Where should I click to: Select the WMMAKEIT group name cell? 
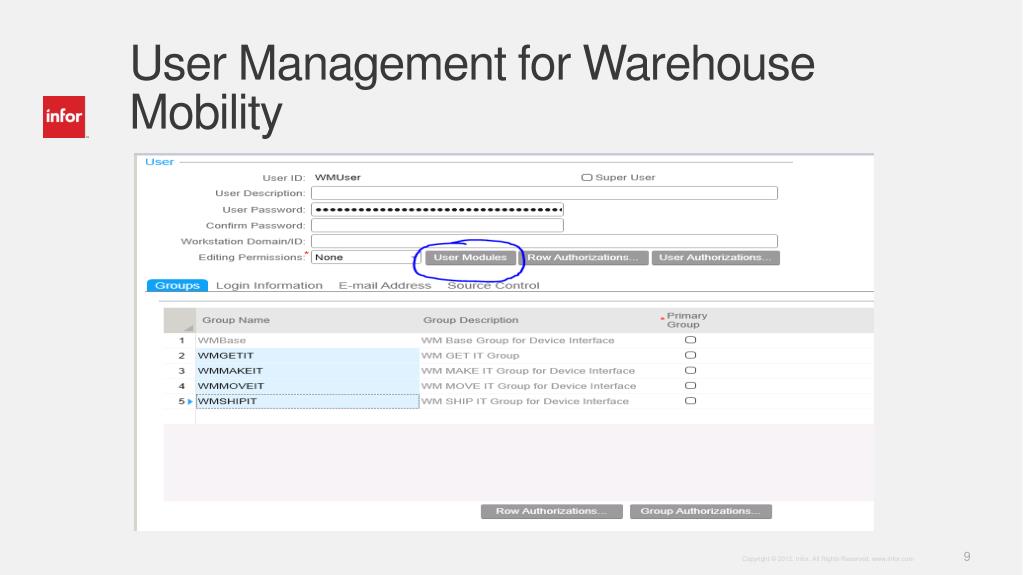307,371
